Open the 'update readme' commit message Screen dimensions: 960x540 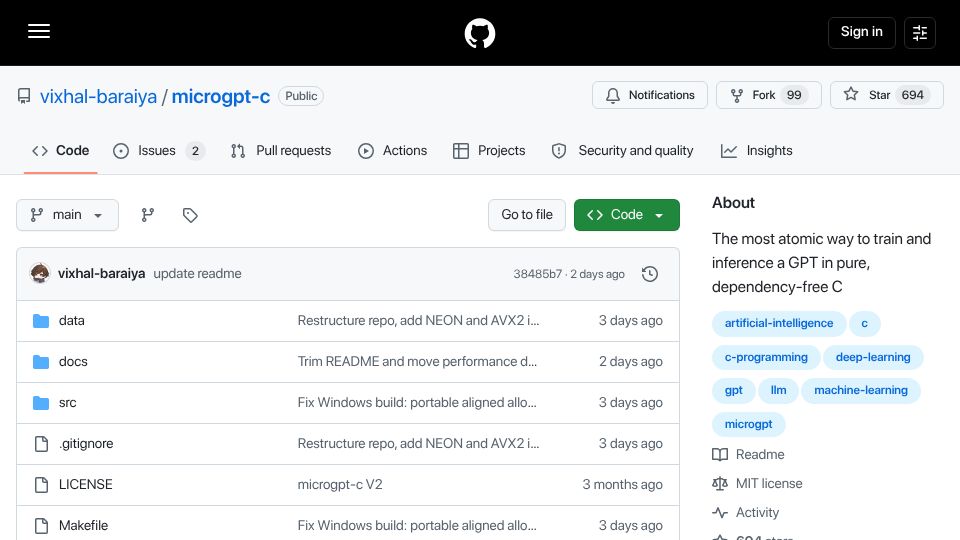(197, 274)
